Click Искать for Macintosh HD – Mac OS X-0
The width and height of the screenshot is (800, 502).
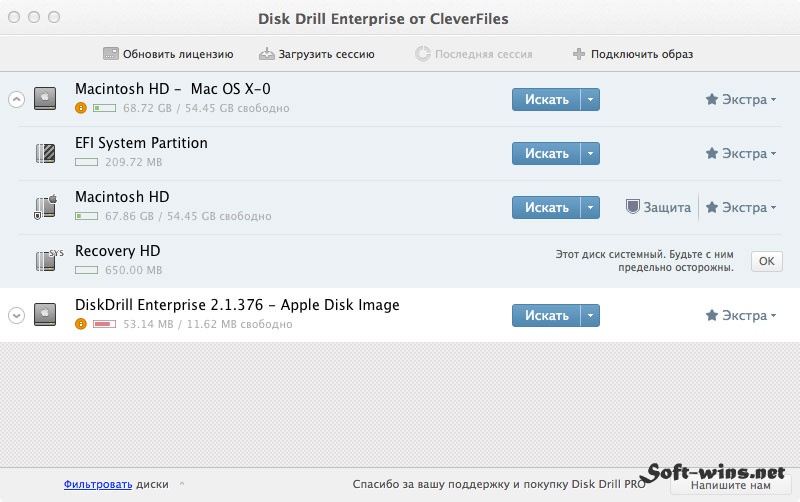point(546,99)
